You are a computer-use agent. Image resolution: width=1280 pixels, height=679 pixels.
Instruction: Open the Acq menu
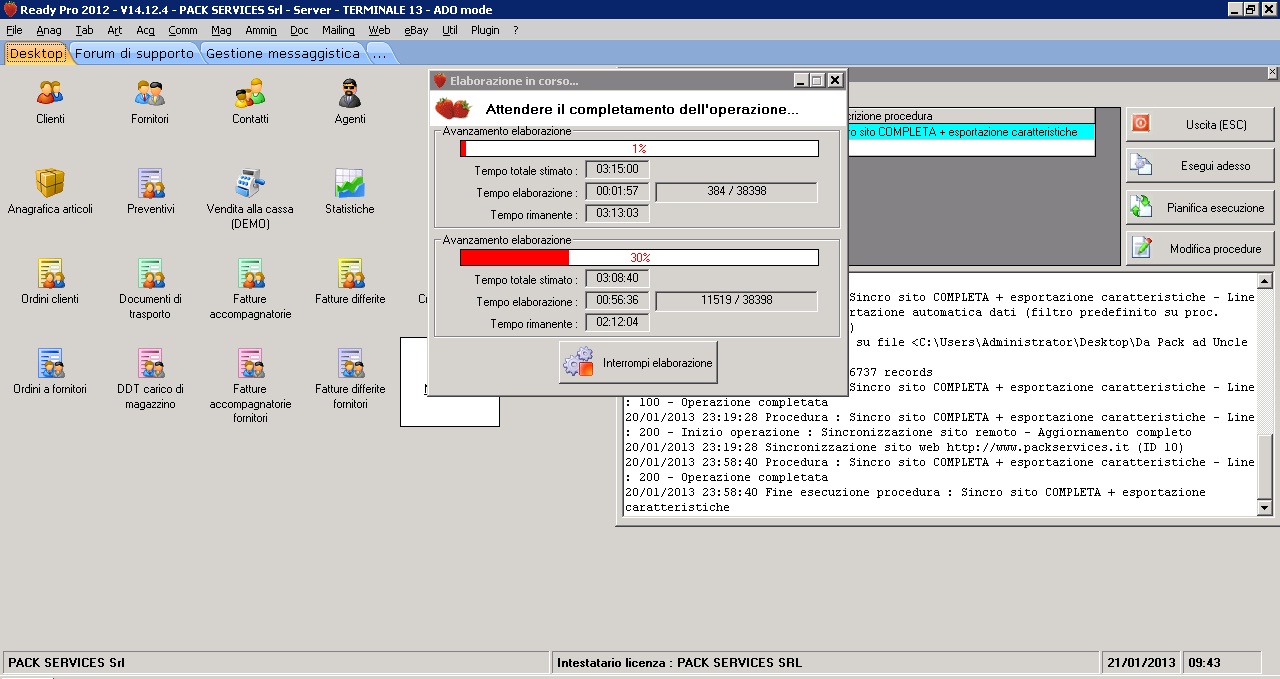tap(146, 30)
